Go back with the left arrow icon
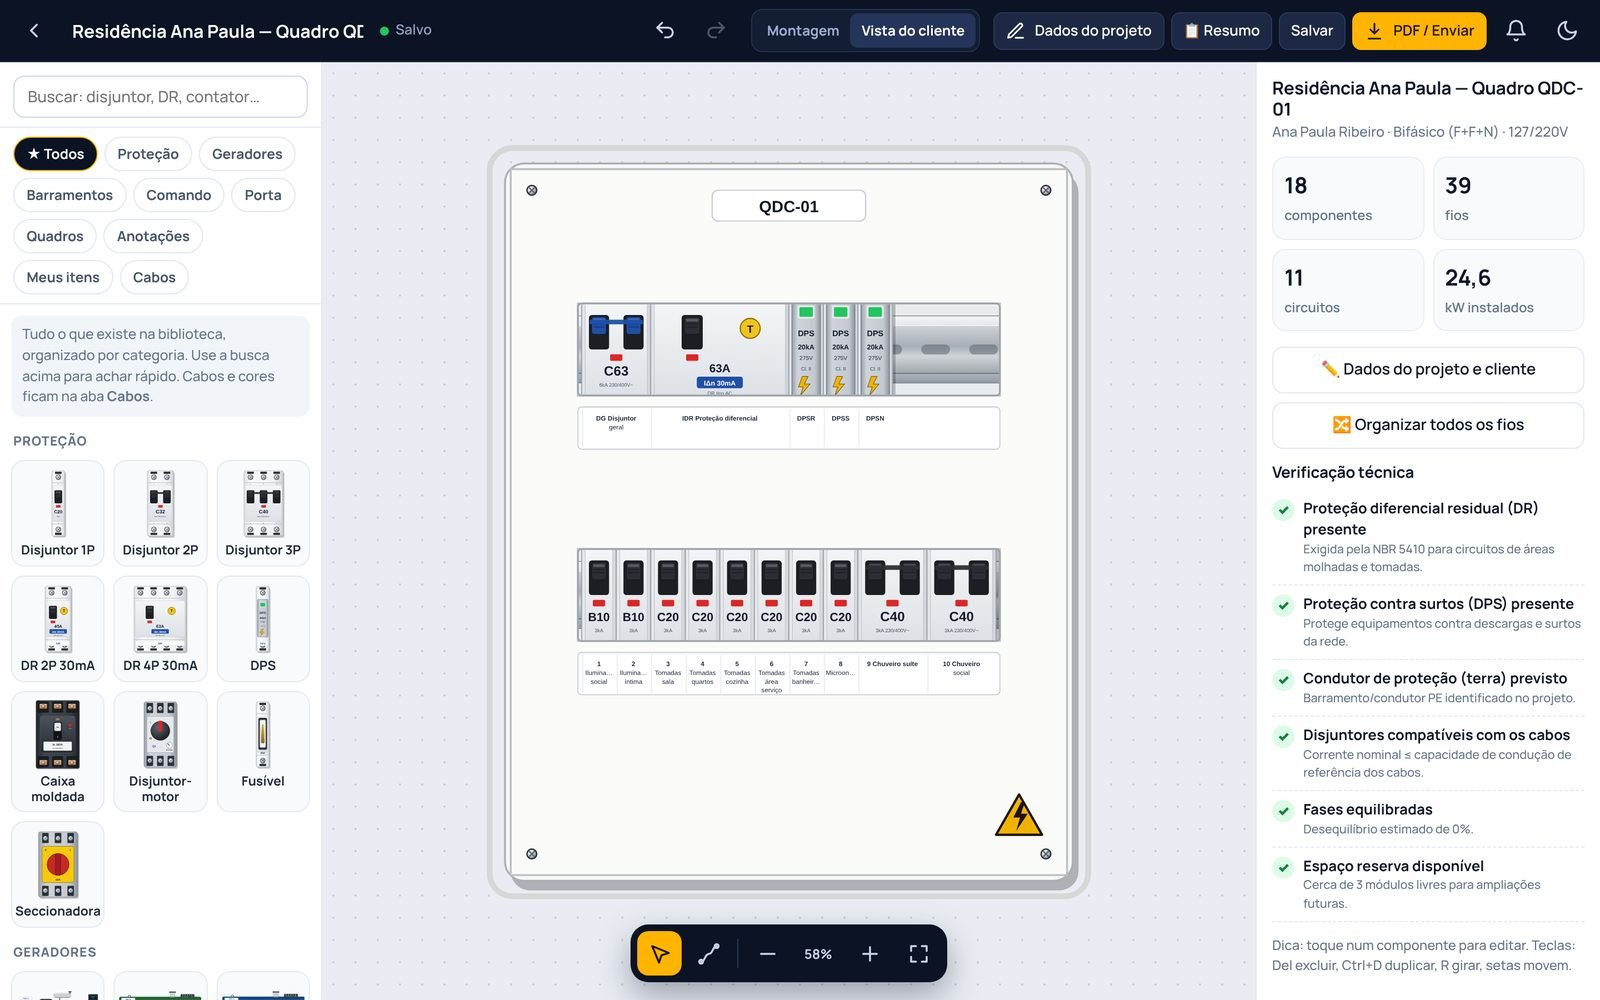The height and width of the screenshot is (1000, 1600). pos(34,31)
